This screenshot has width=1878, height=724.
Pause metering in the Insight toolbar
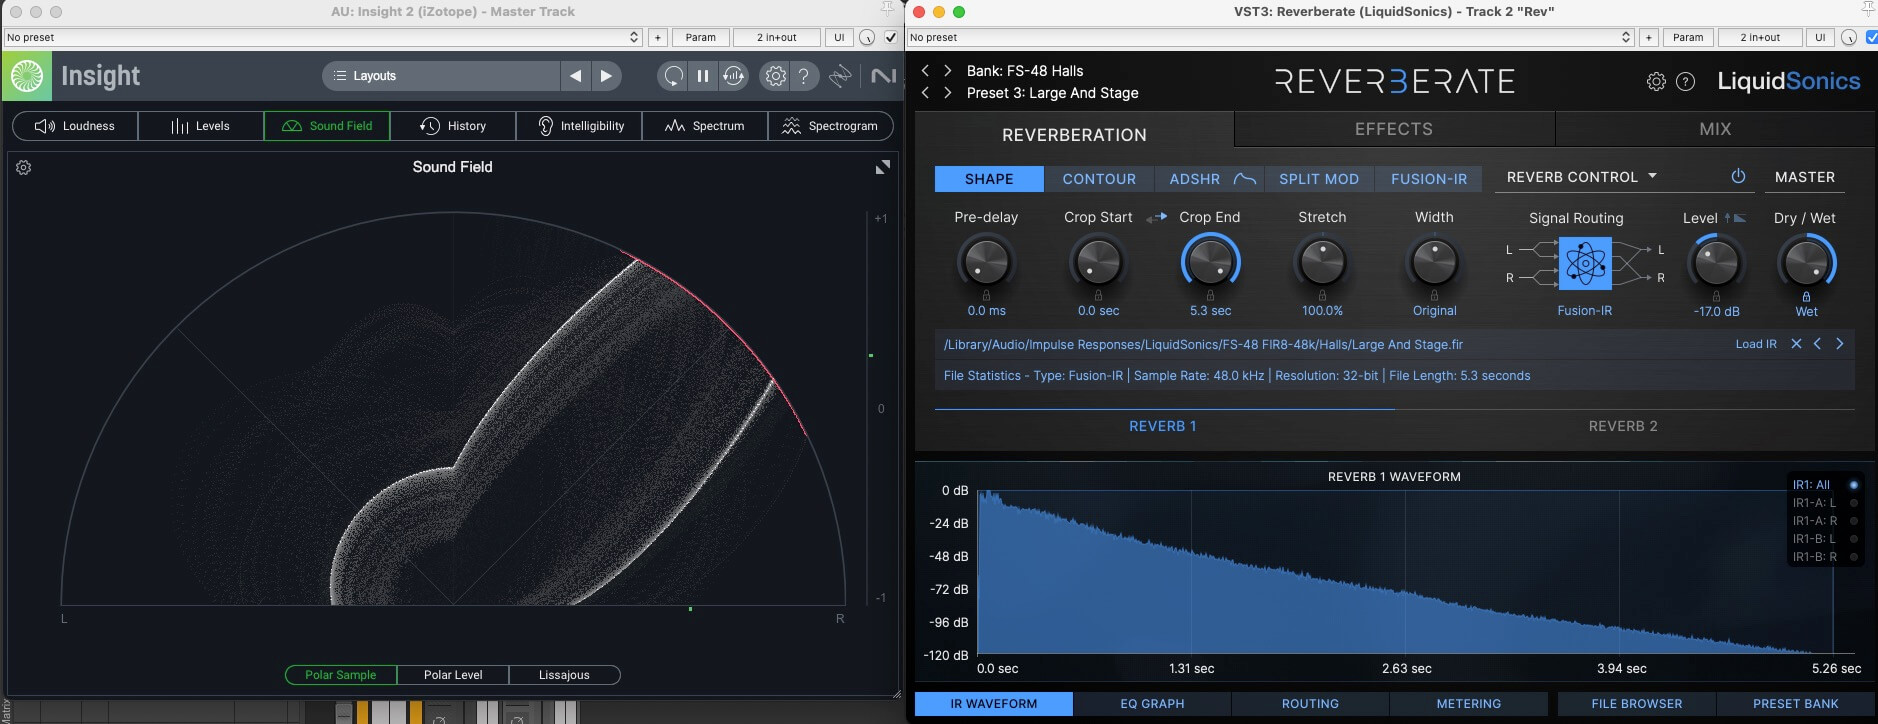[703, 76]
